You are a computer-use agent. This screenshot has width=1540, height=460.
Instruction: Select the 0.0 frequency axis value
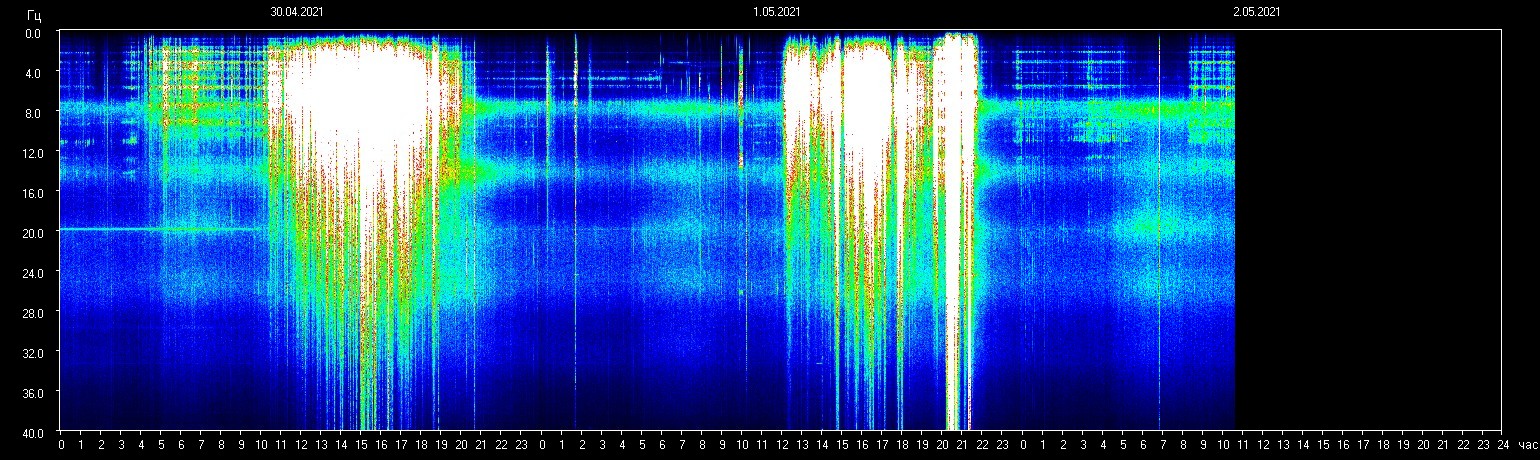point(33,33)
